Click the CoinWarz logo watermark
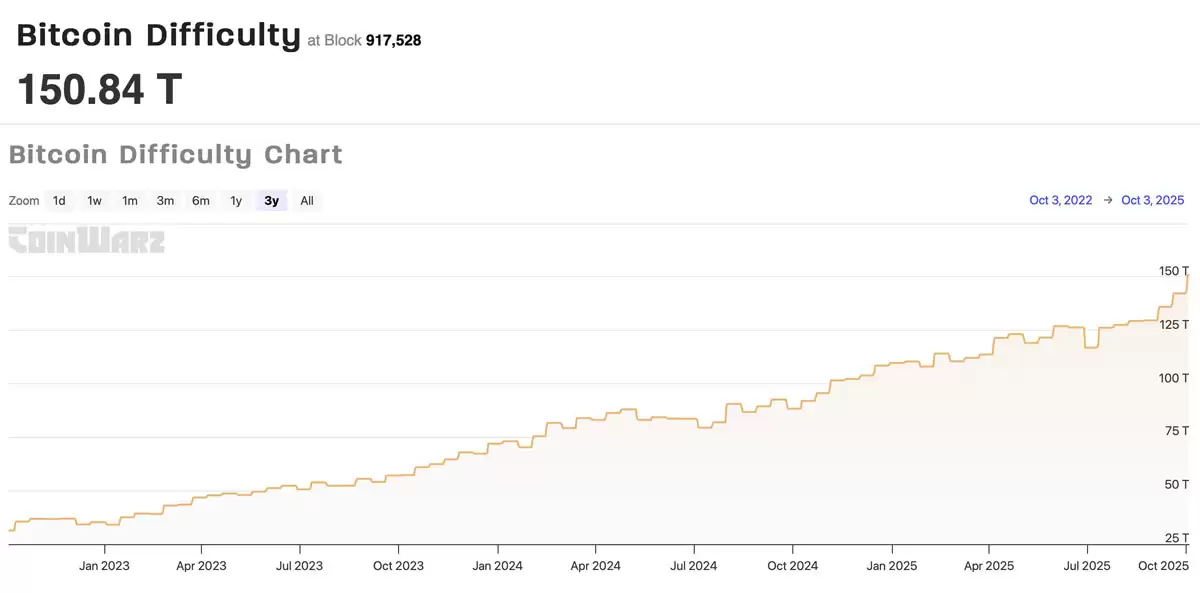Image resolution: width=1200 pixels, height=593 pixels. [86, 241]
